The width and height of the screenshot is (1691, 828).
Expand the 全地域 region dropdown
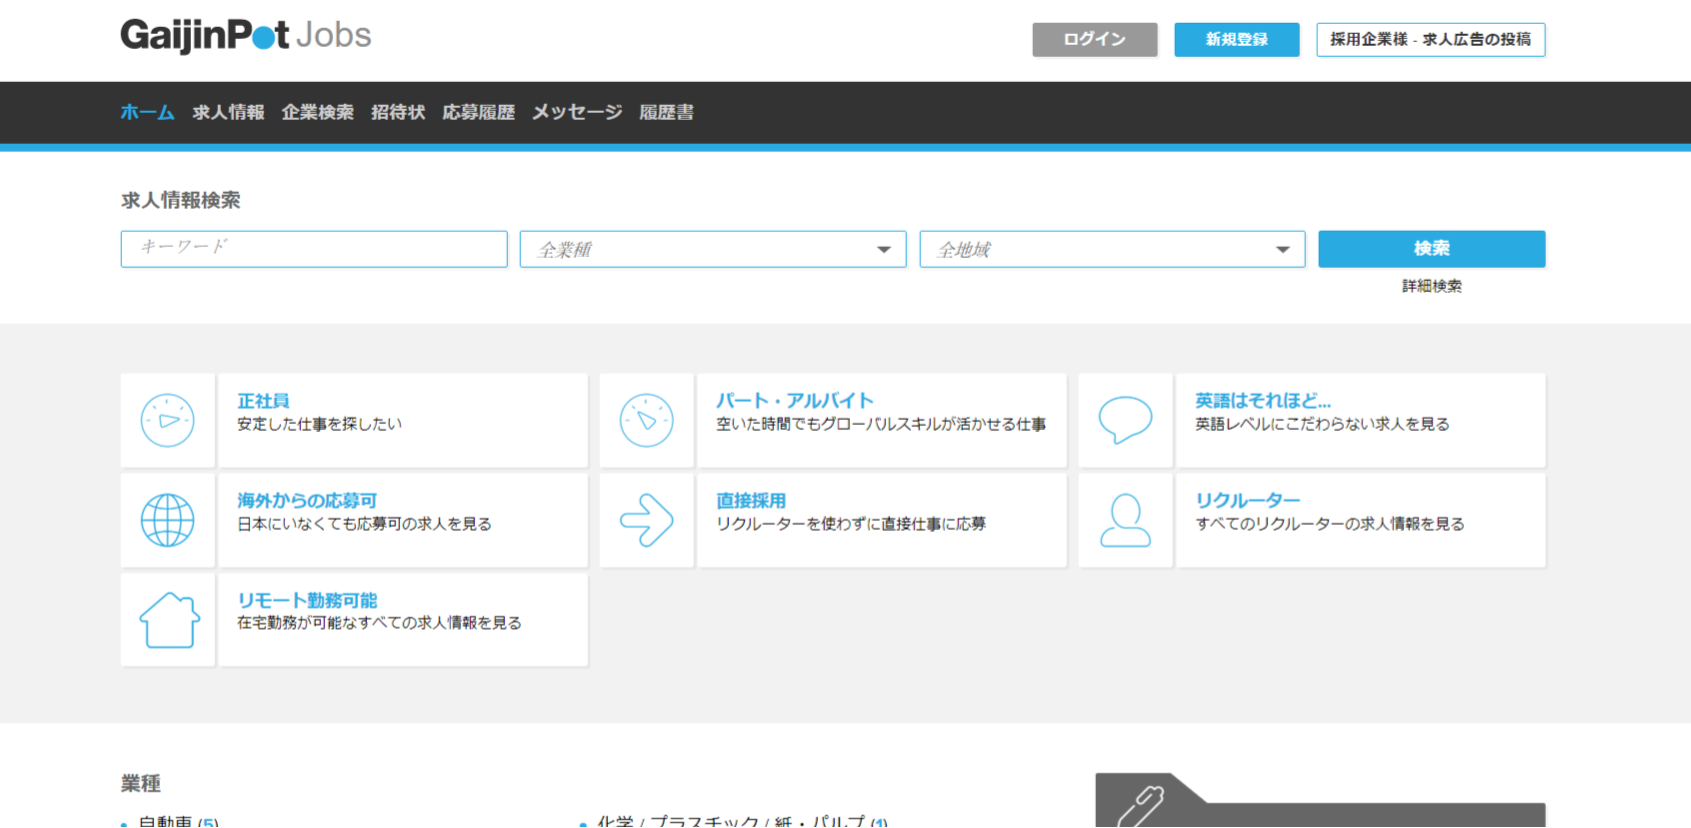coord(1111,249)
